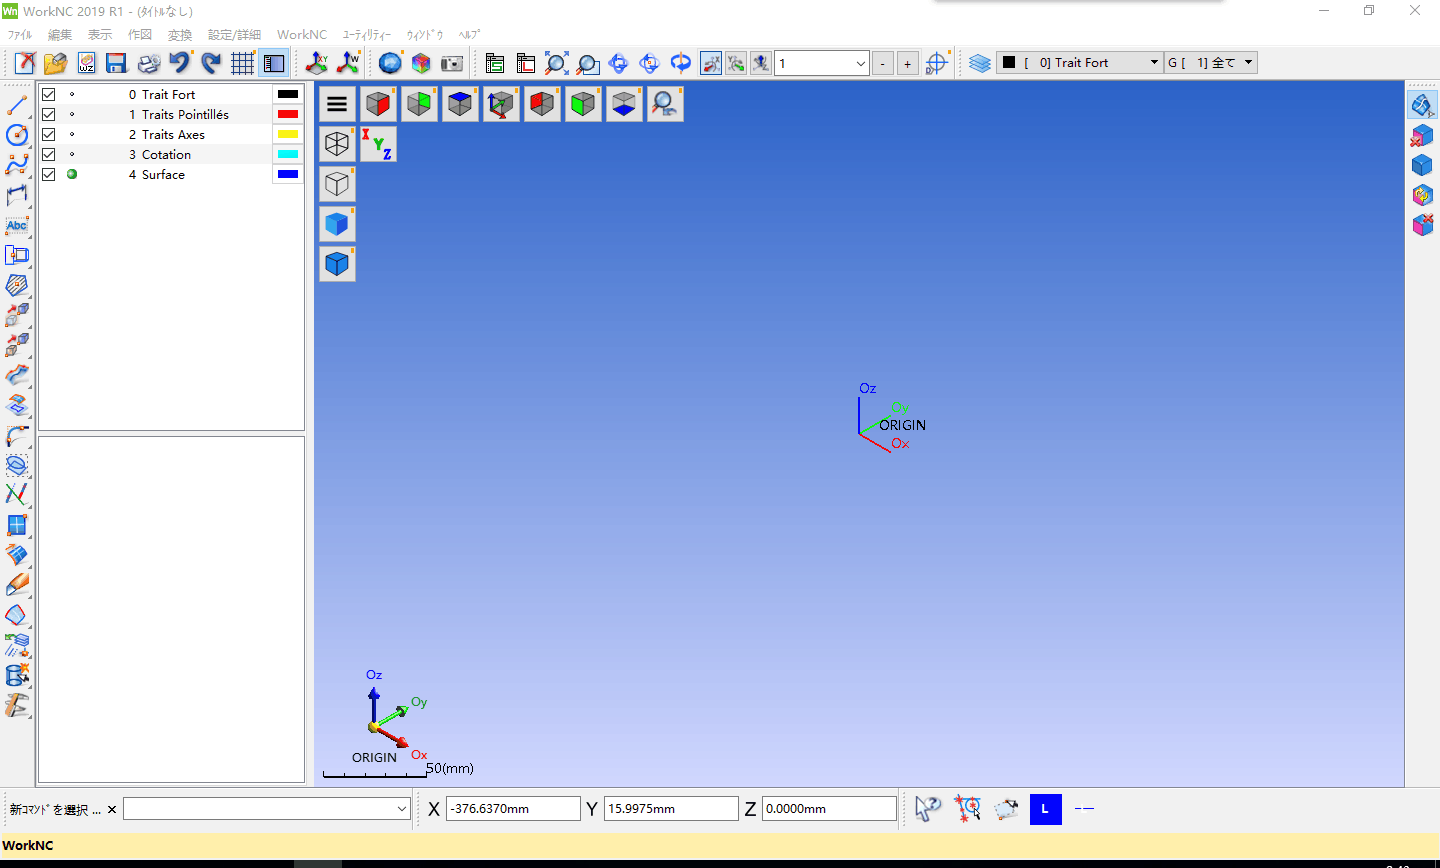
Task: Click the plus stepper button
Action: click(907, 63)
